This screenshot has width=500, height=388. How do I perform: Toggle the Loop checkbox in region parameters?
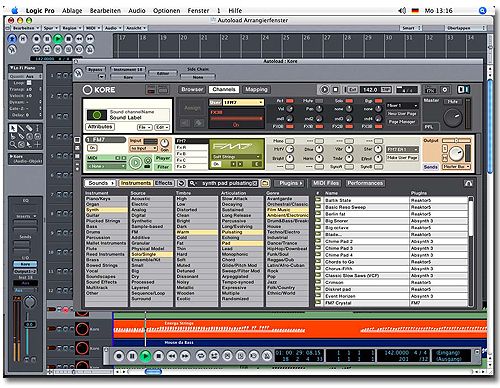click(x=29, y=83)
